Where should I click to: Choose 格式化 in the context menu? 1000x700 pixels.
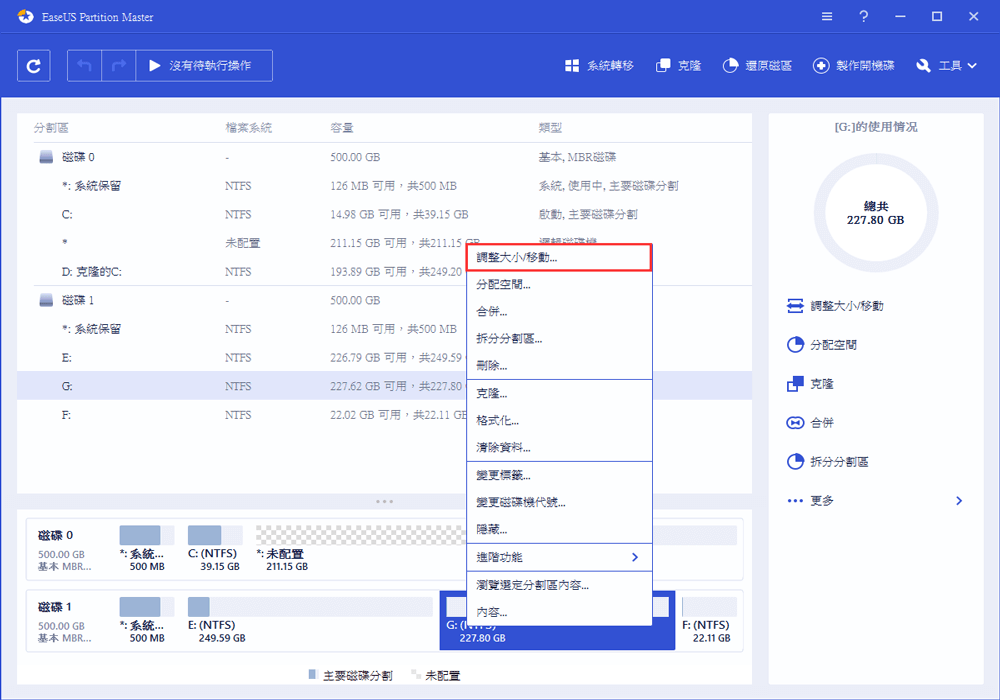click(559, 421)
